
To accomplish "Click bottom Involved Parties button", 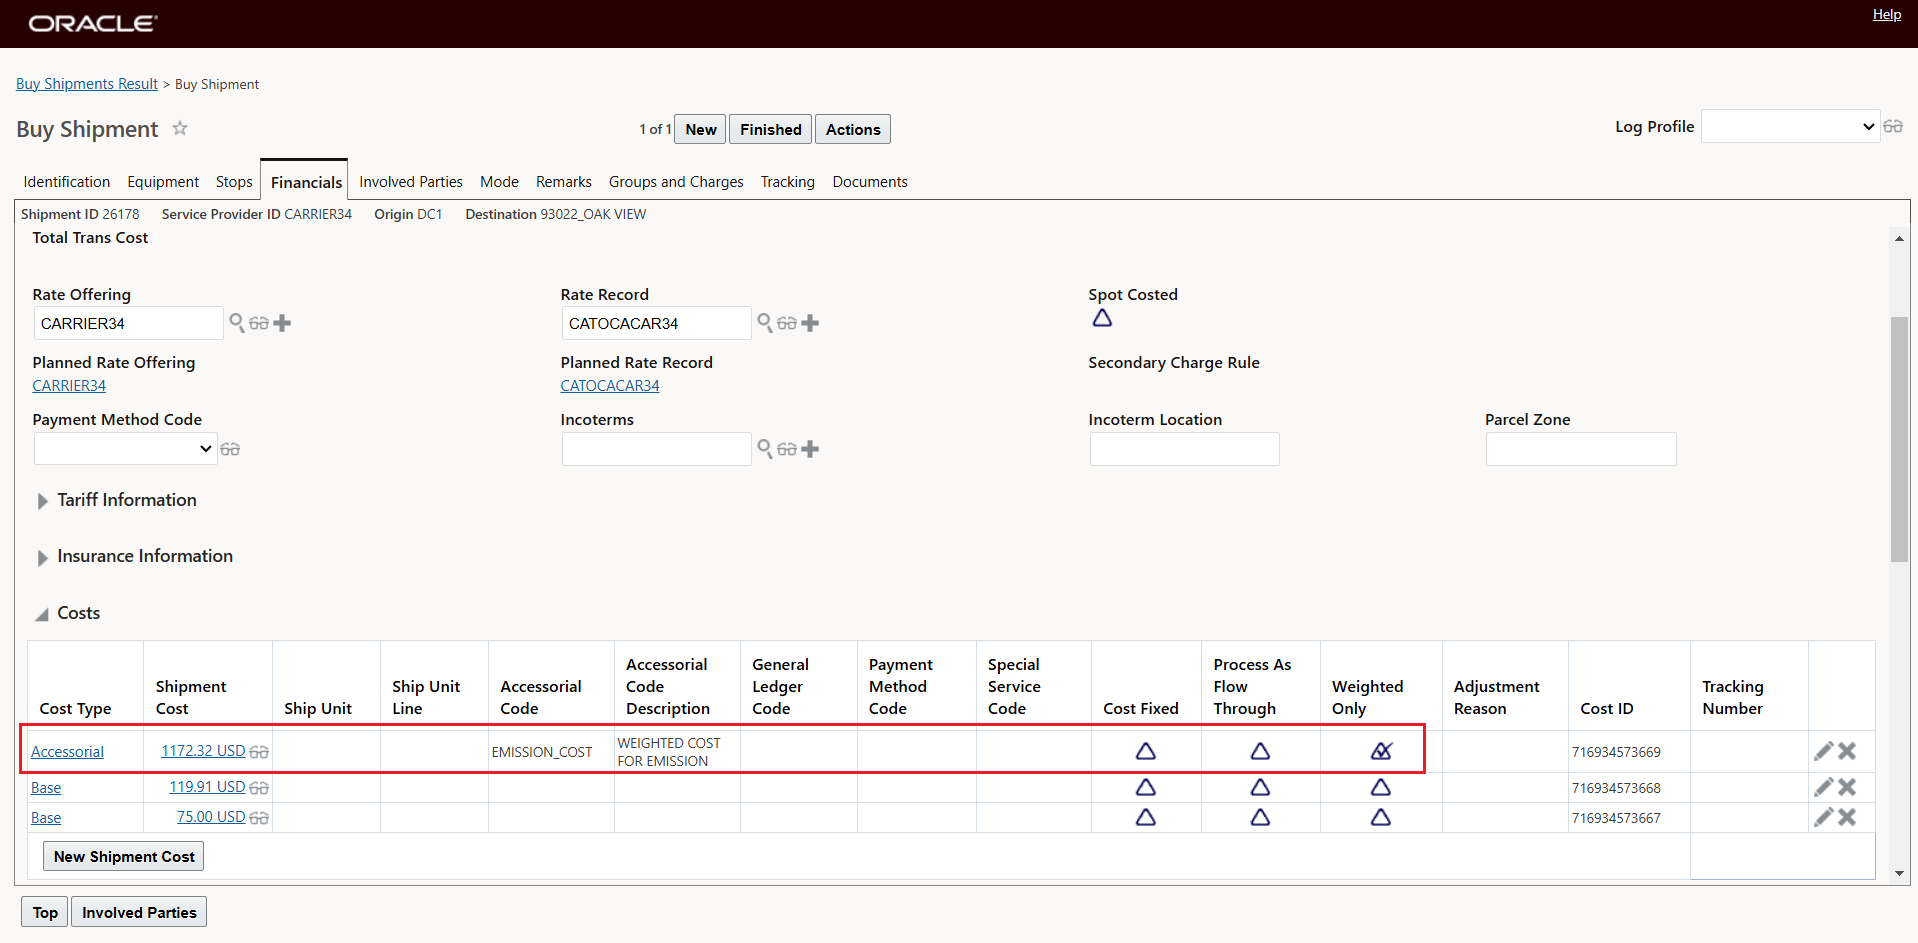I will [139, 912].
